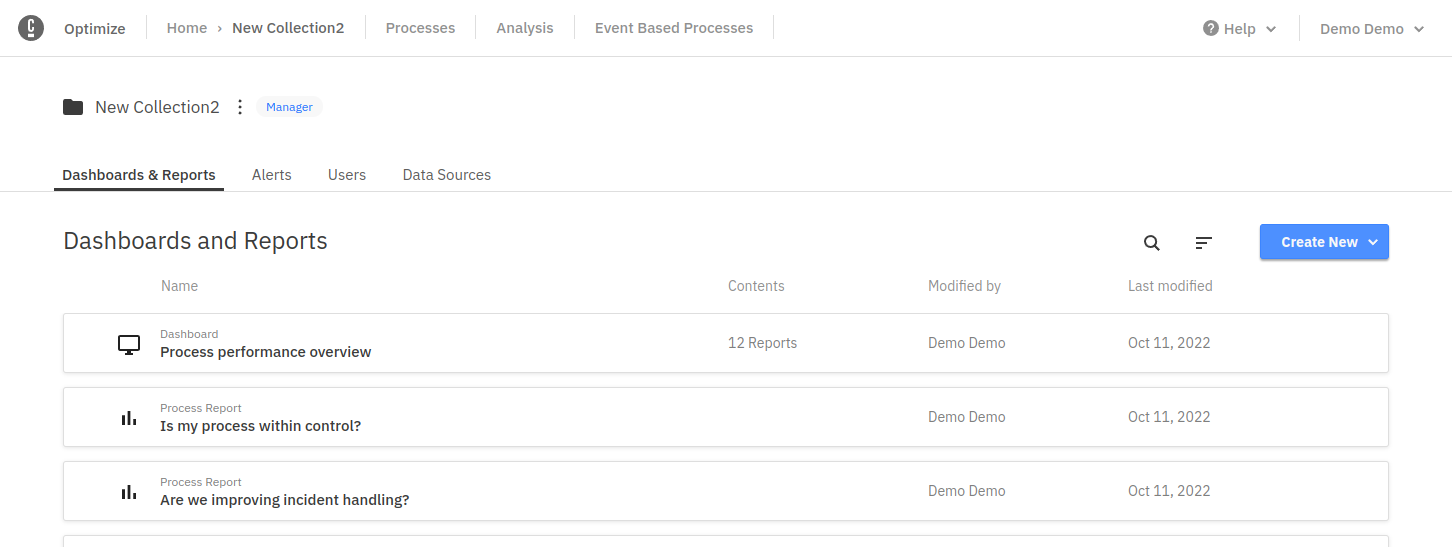Open the sort order icon menu

point(1204,242)
